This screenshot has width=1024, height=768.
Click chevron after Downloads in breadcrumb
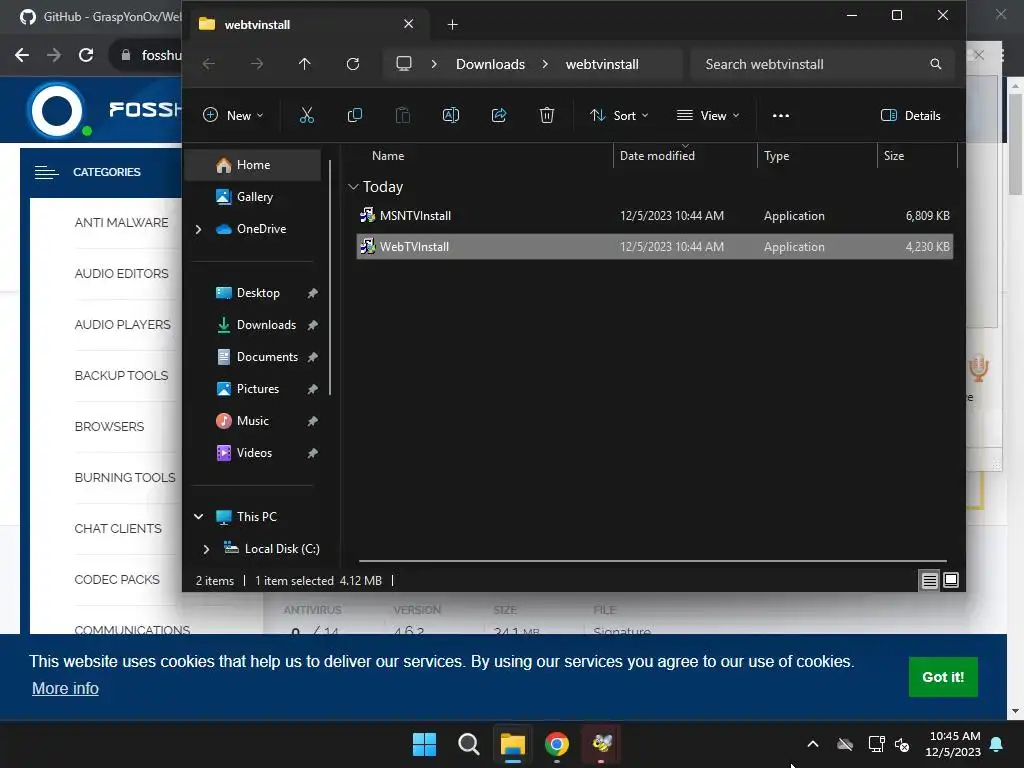point(545,64)
